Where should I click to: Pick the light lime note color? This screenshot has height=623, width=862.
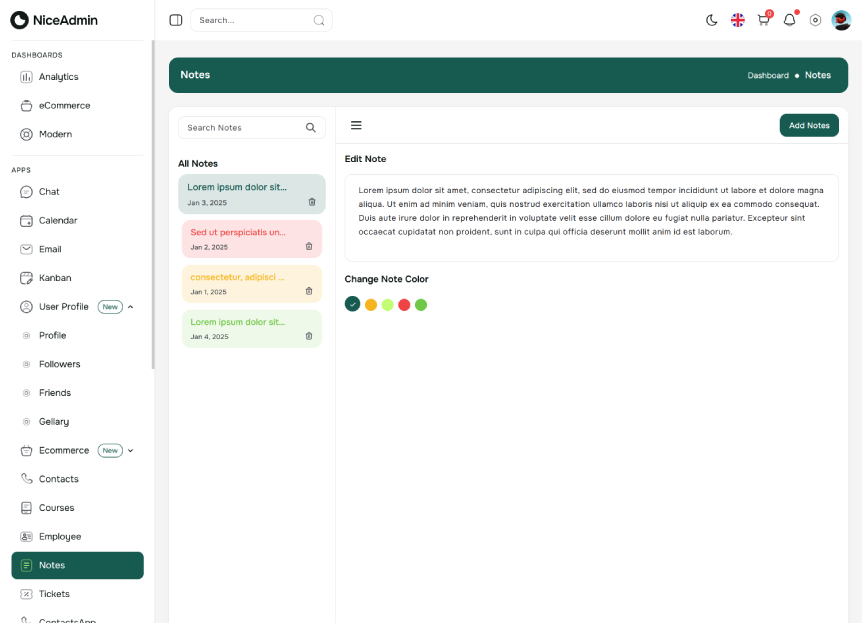(x=388, y=305)
